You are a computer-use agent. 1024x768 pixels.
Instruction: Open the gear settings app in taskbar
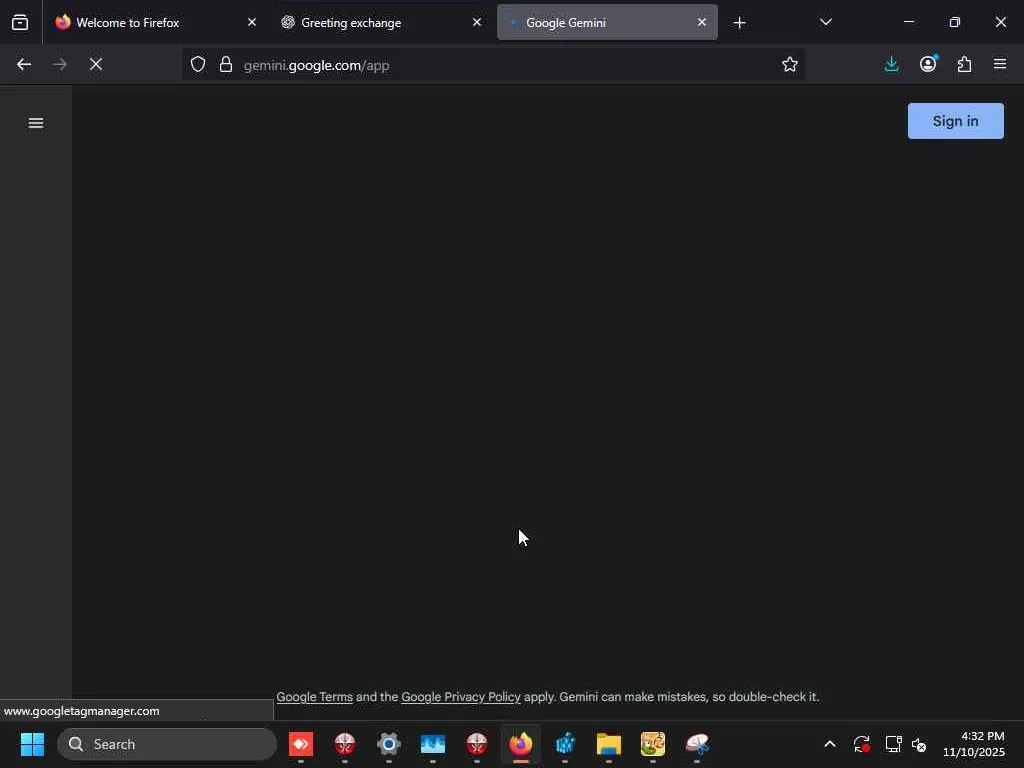(389, 744)
